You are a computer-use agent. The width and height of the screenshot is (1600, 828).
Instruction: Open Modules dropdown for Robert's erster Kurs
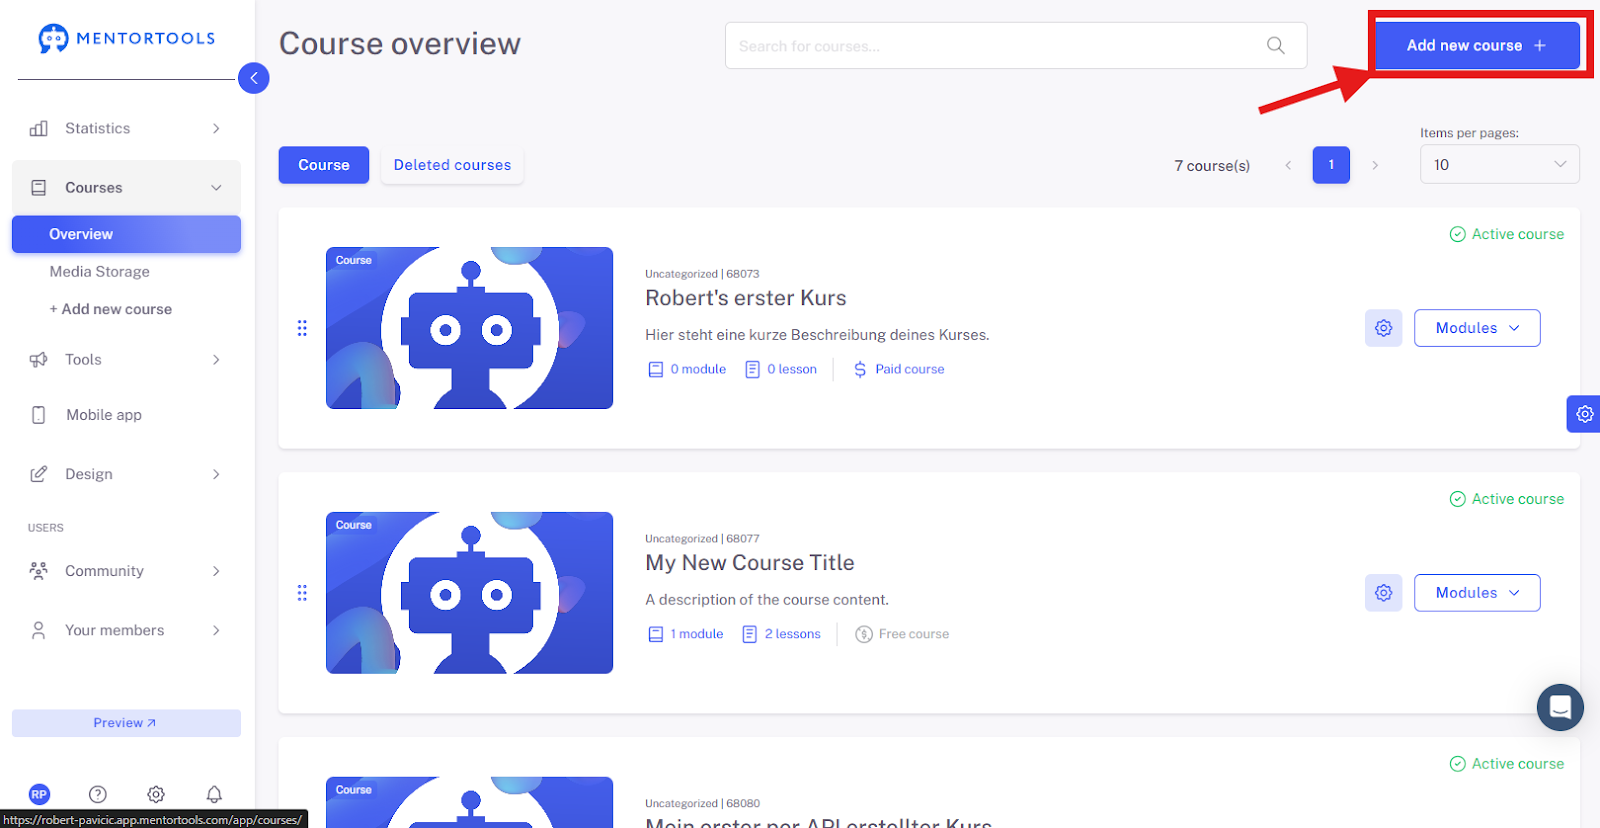pos(1477,328)
